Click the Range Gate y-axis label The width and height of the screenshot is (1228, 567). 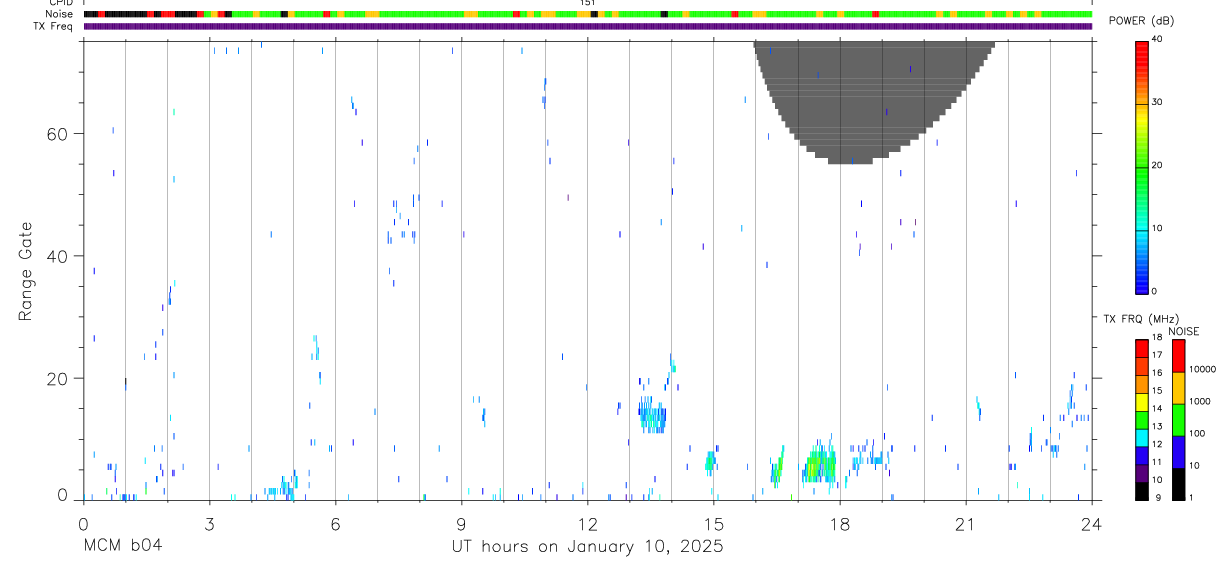26,270
